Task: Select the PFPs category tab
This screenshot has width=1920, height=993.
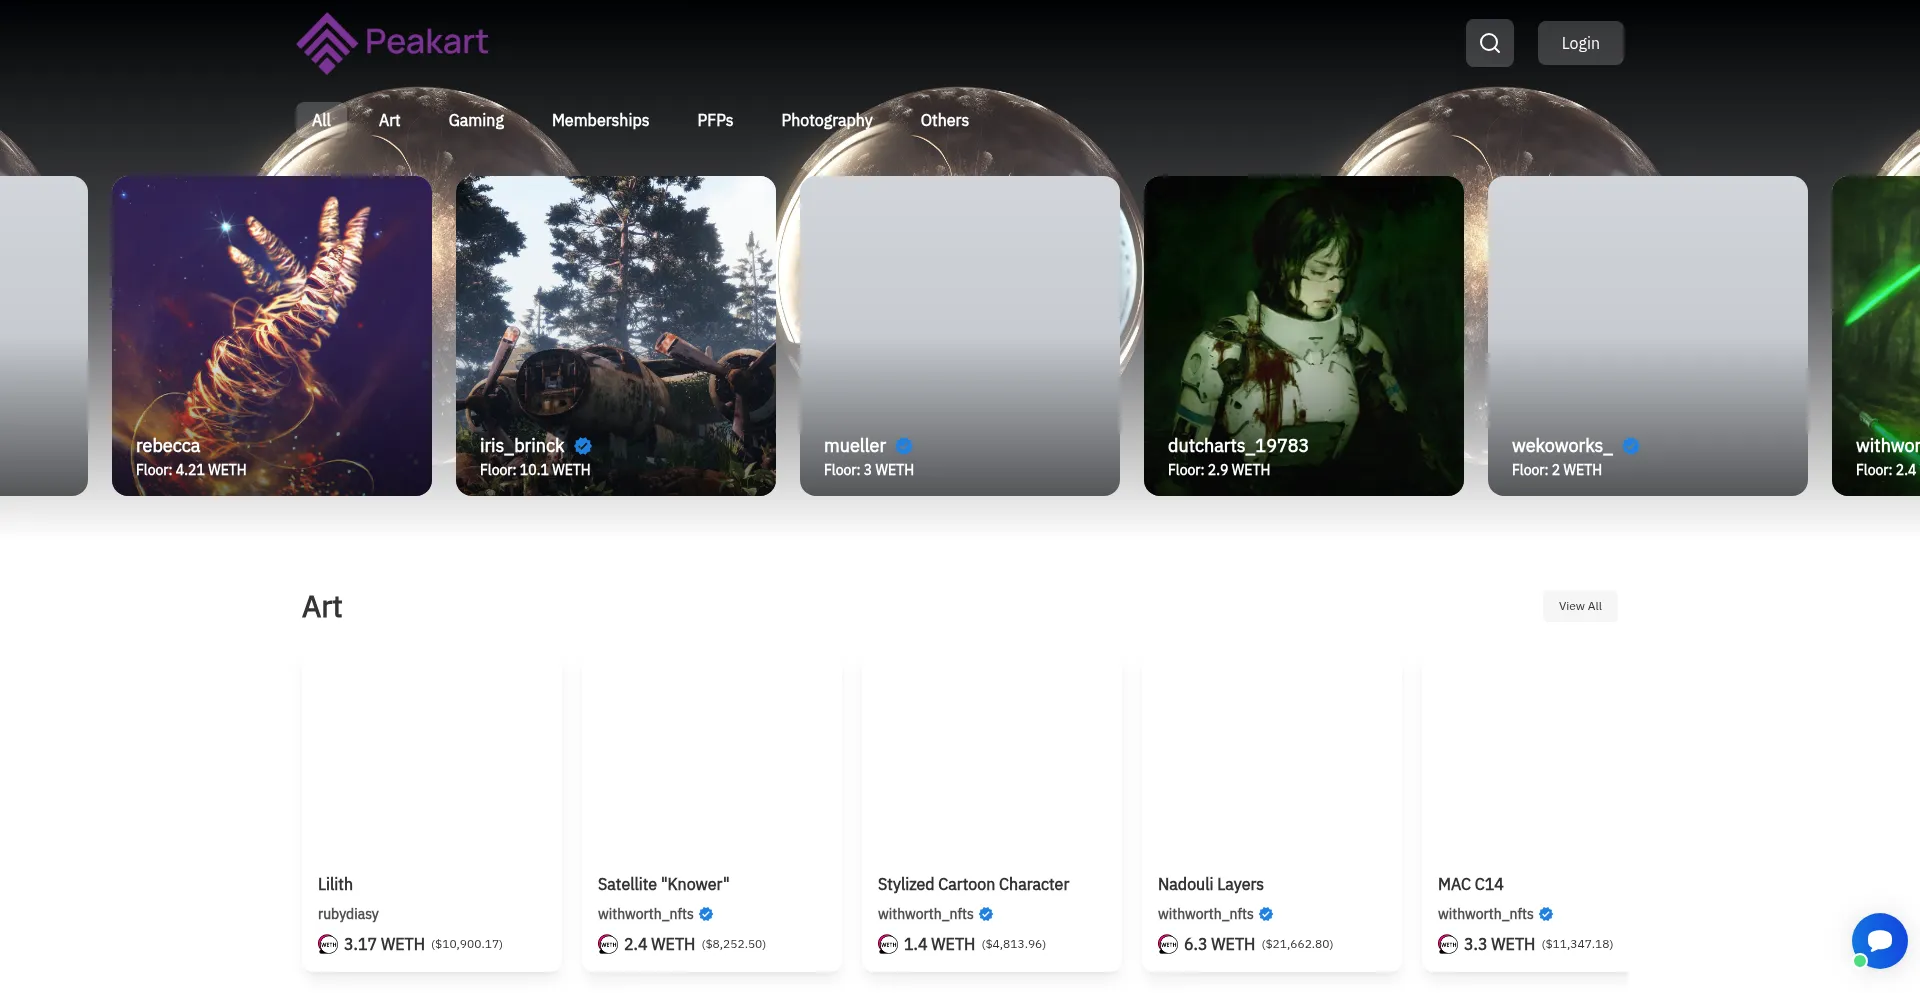Action: tap(715, 120)
